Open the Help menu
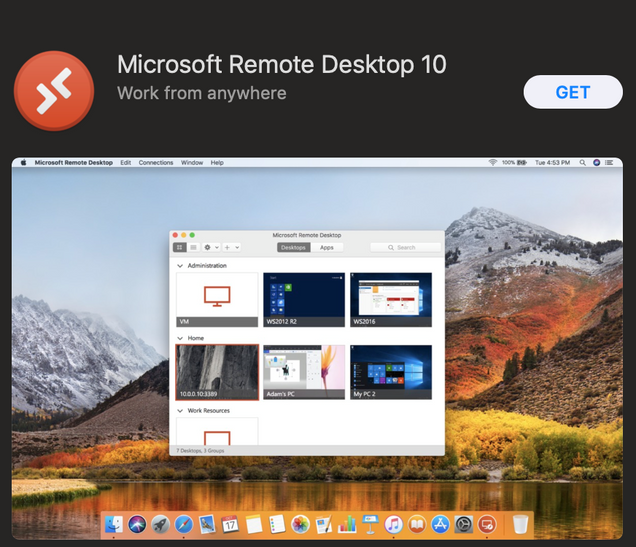Image resolution: width=636 pixels, height=547 pixels. (217, 163)
